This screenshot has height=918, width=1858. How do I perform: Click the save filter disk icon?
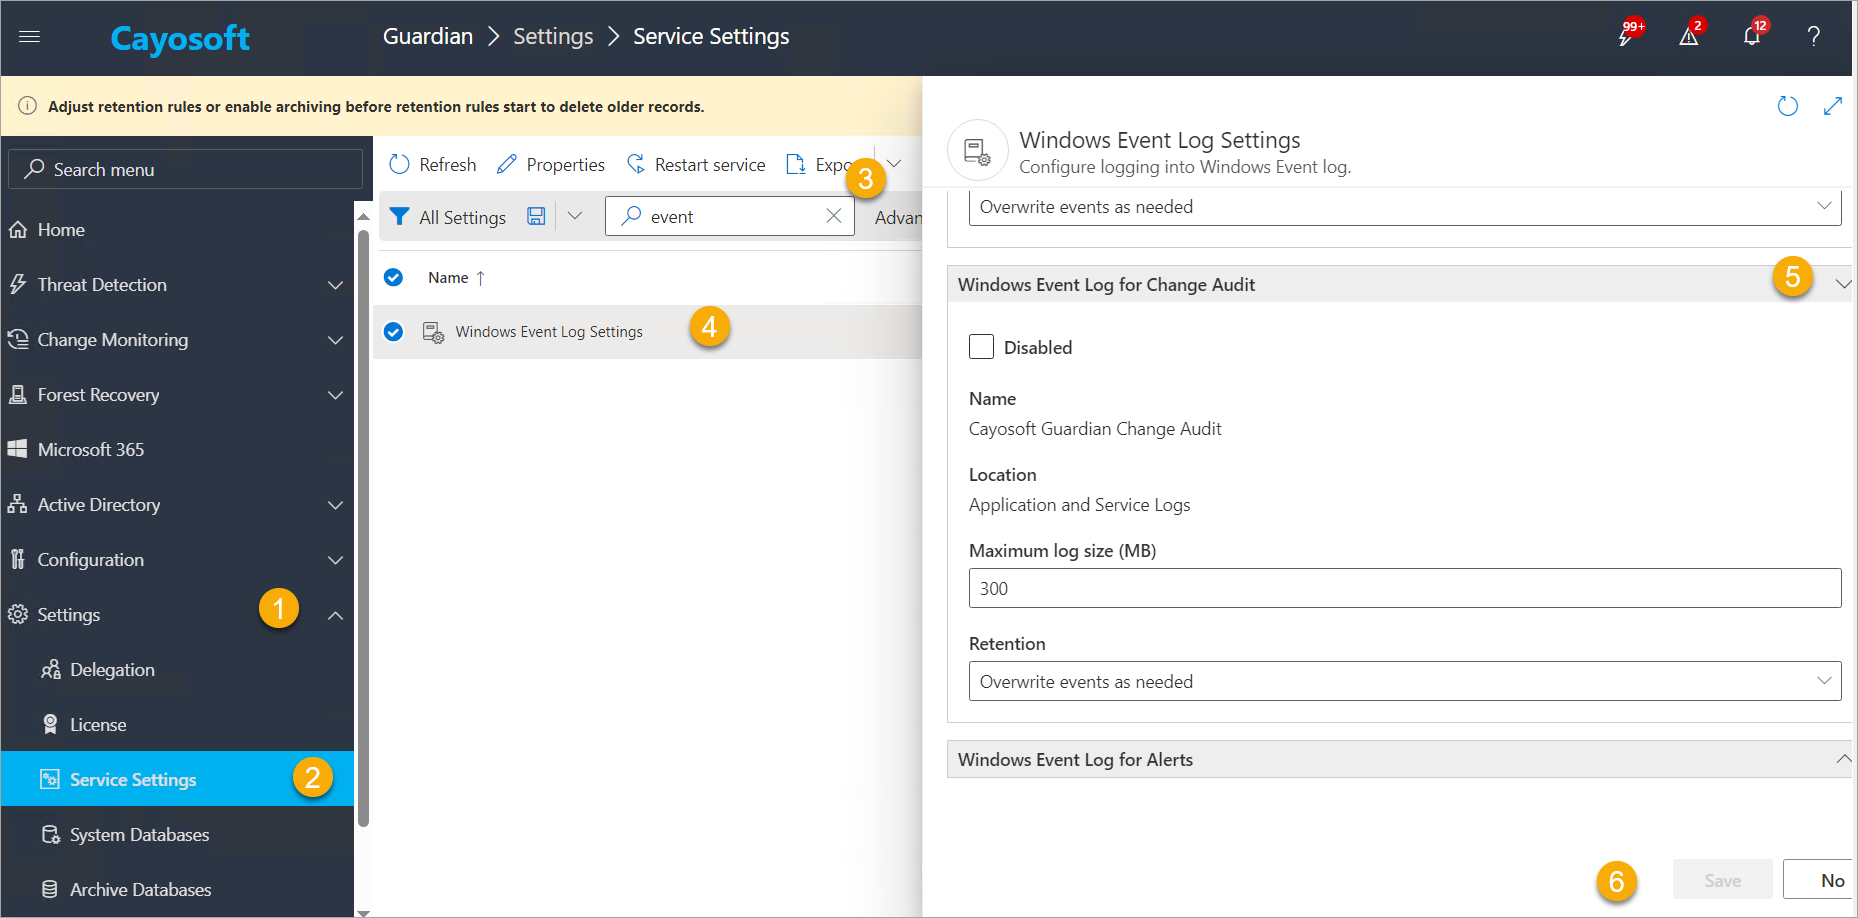pyautogui.click(x=536, y=217)
